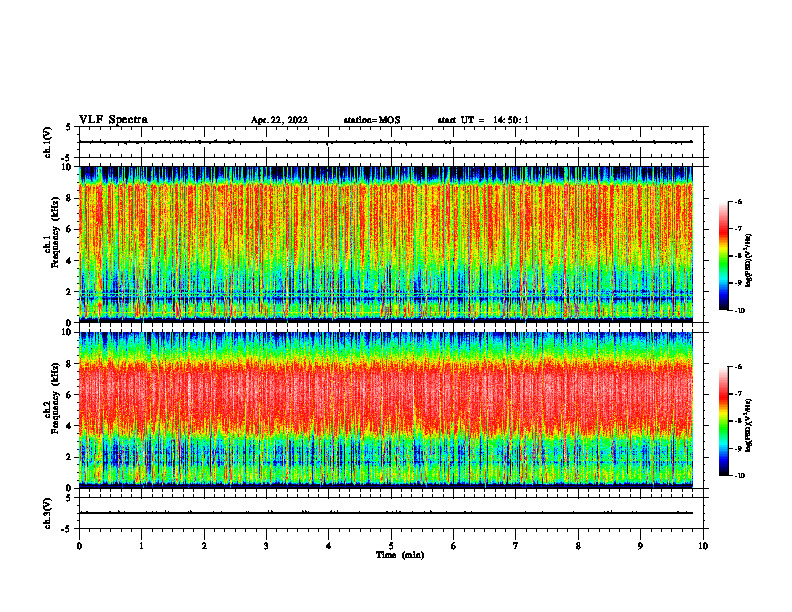Click the "4" tick on the Time axis
This screenshot has height=612, width=792.
point(329,546)
